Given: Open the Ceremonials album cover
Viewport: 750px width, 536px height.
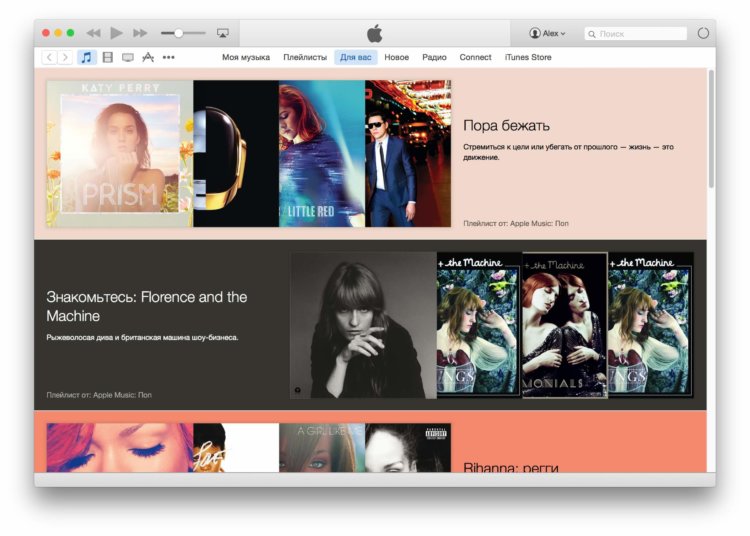Looking at the screenshot, I should pyautogui.click(x=565, y=326).
